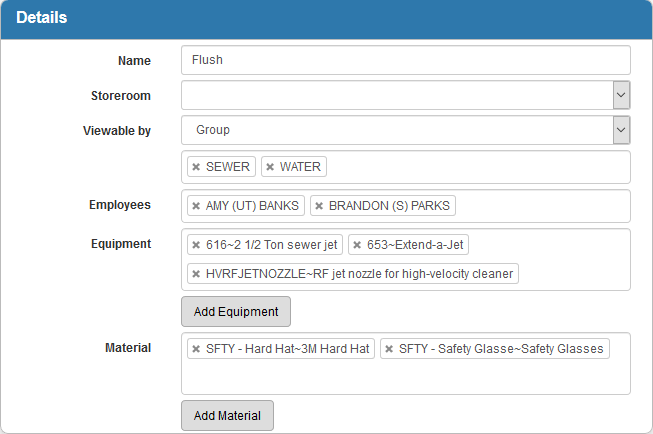Remove the 616~2 1/2 Ton sewer jet equipment
The width and height of the screenshot is (653, 434).
(x=196, y=245)
